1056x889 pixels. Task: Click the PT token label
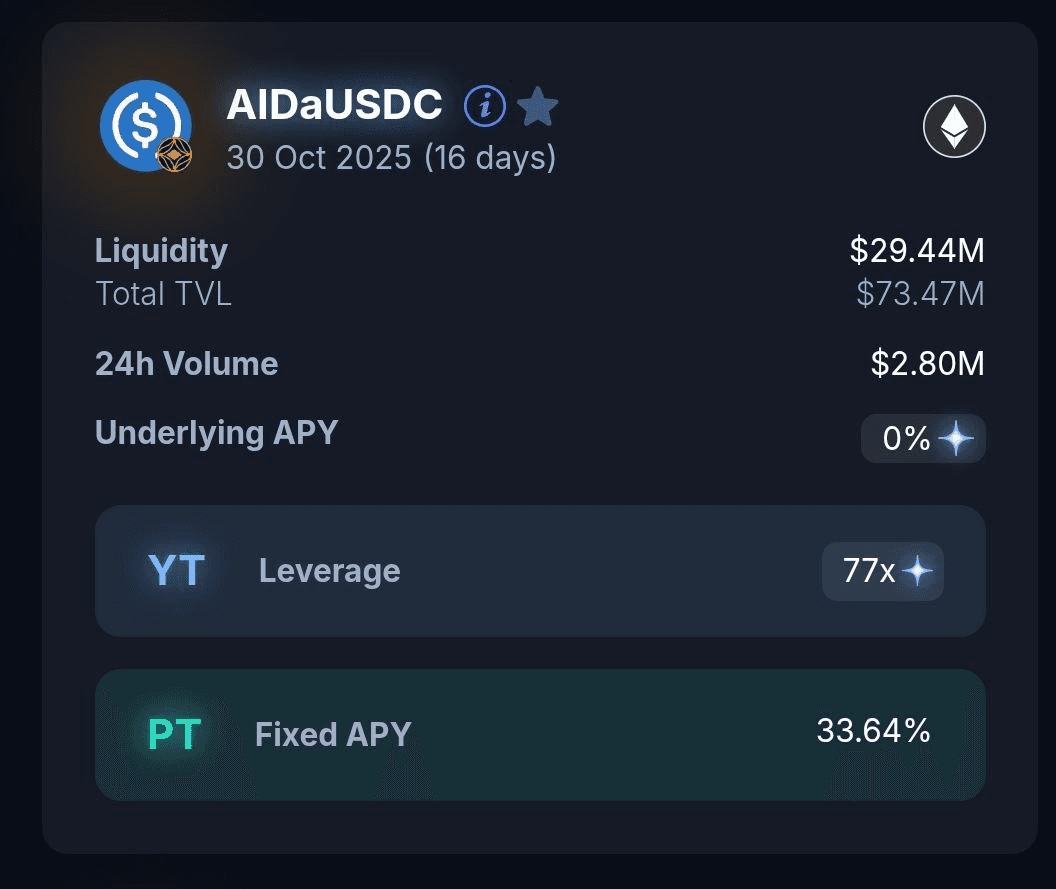(174, 735)
